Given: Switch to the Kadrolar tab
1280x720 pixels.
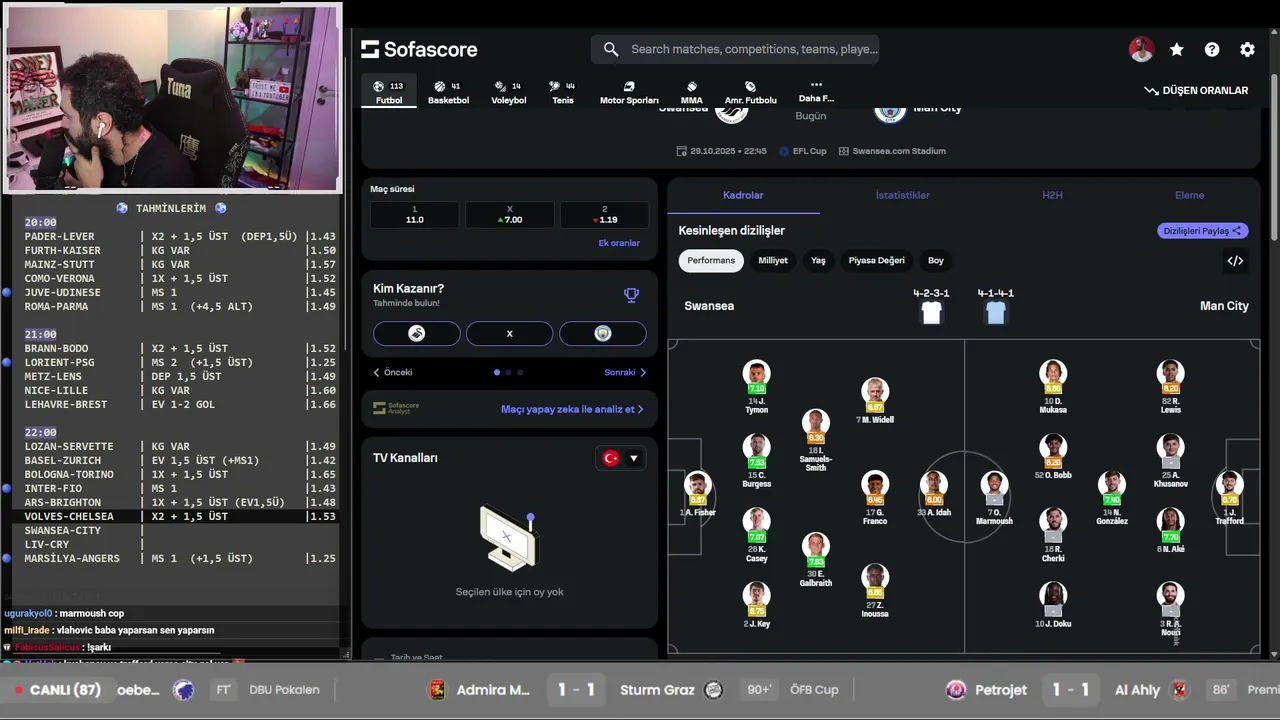Looking at the screenshot, I should [x=743, y=195].
